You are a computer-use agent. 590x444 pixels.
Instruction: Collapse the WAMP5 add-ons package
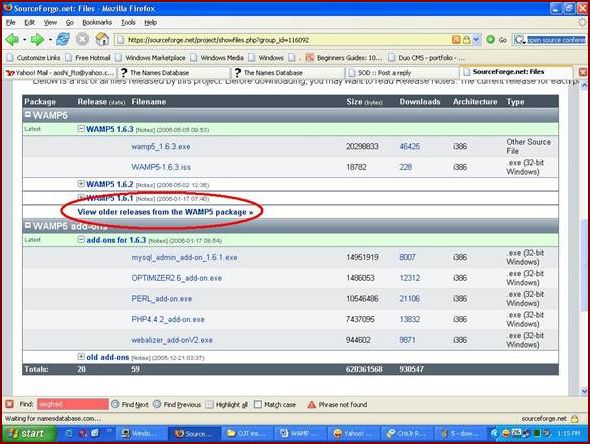[27, 225]
